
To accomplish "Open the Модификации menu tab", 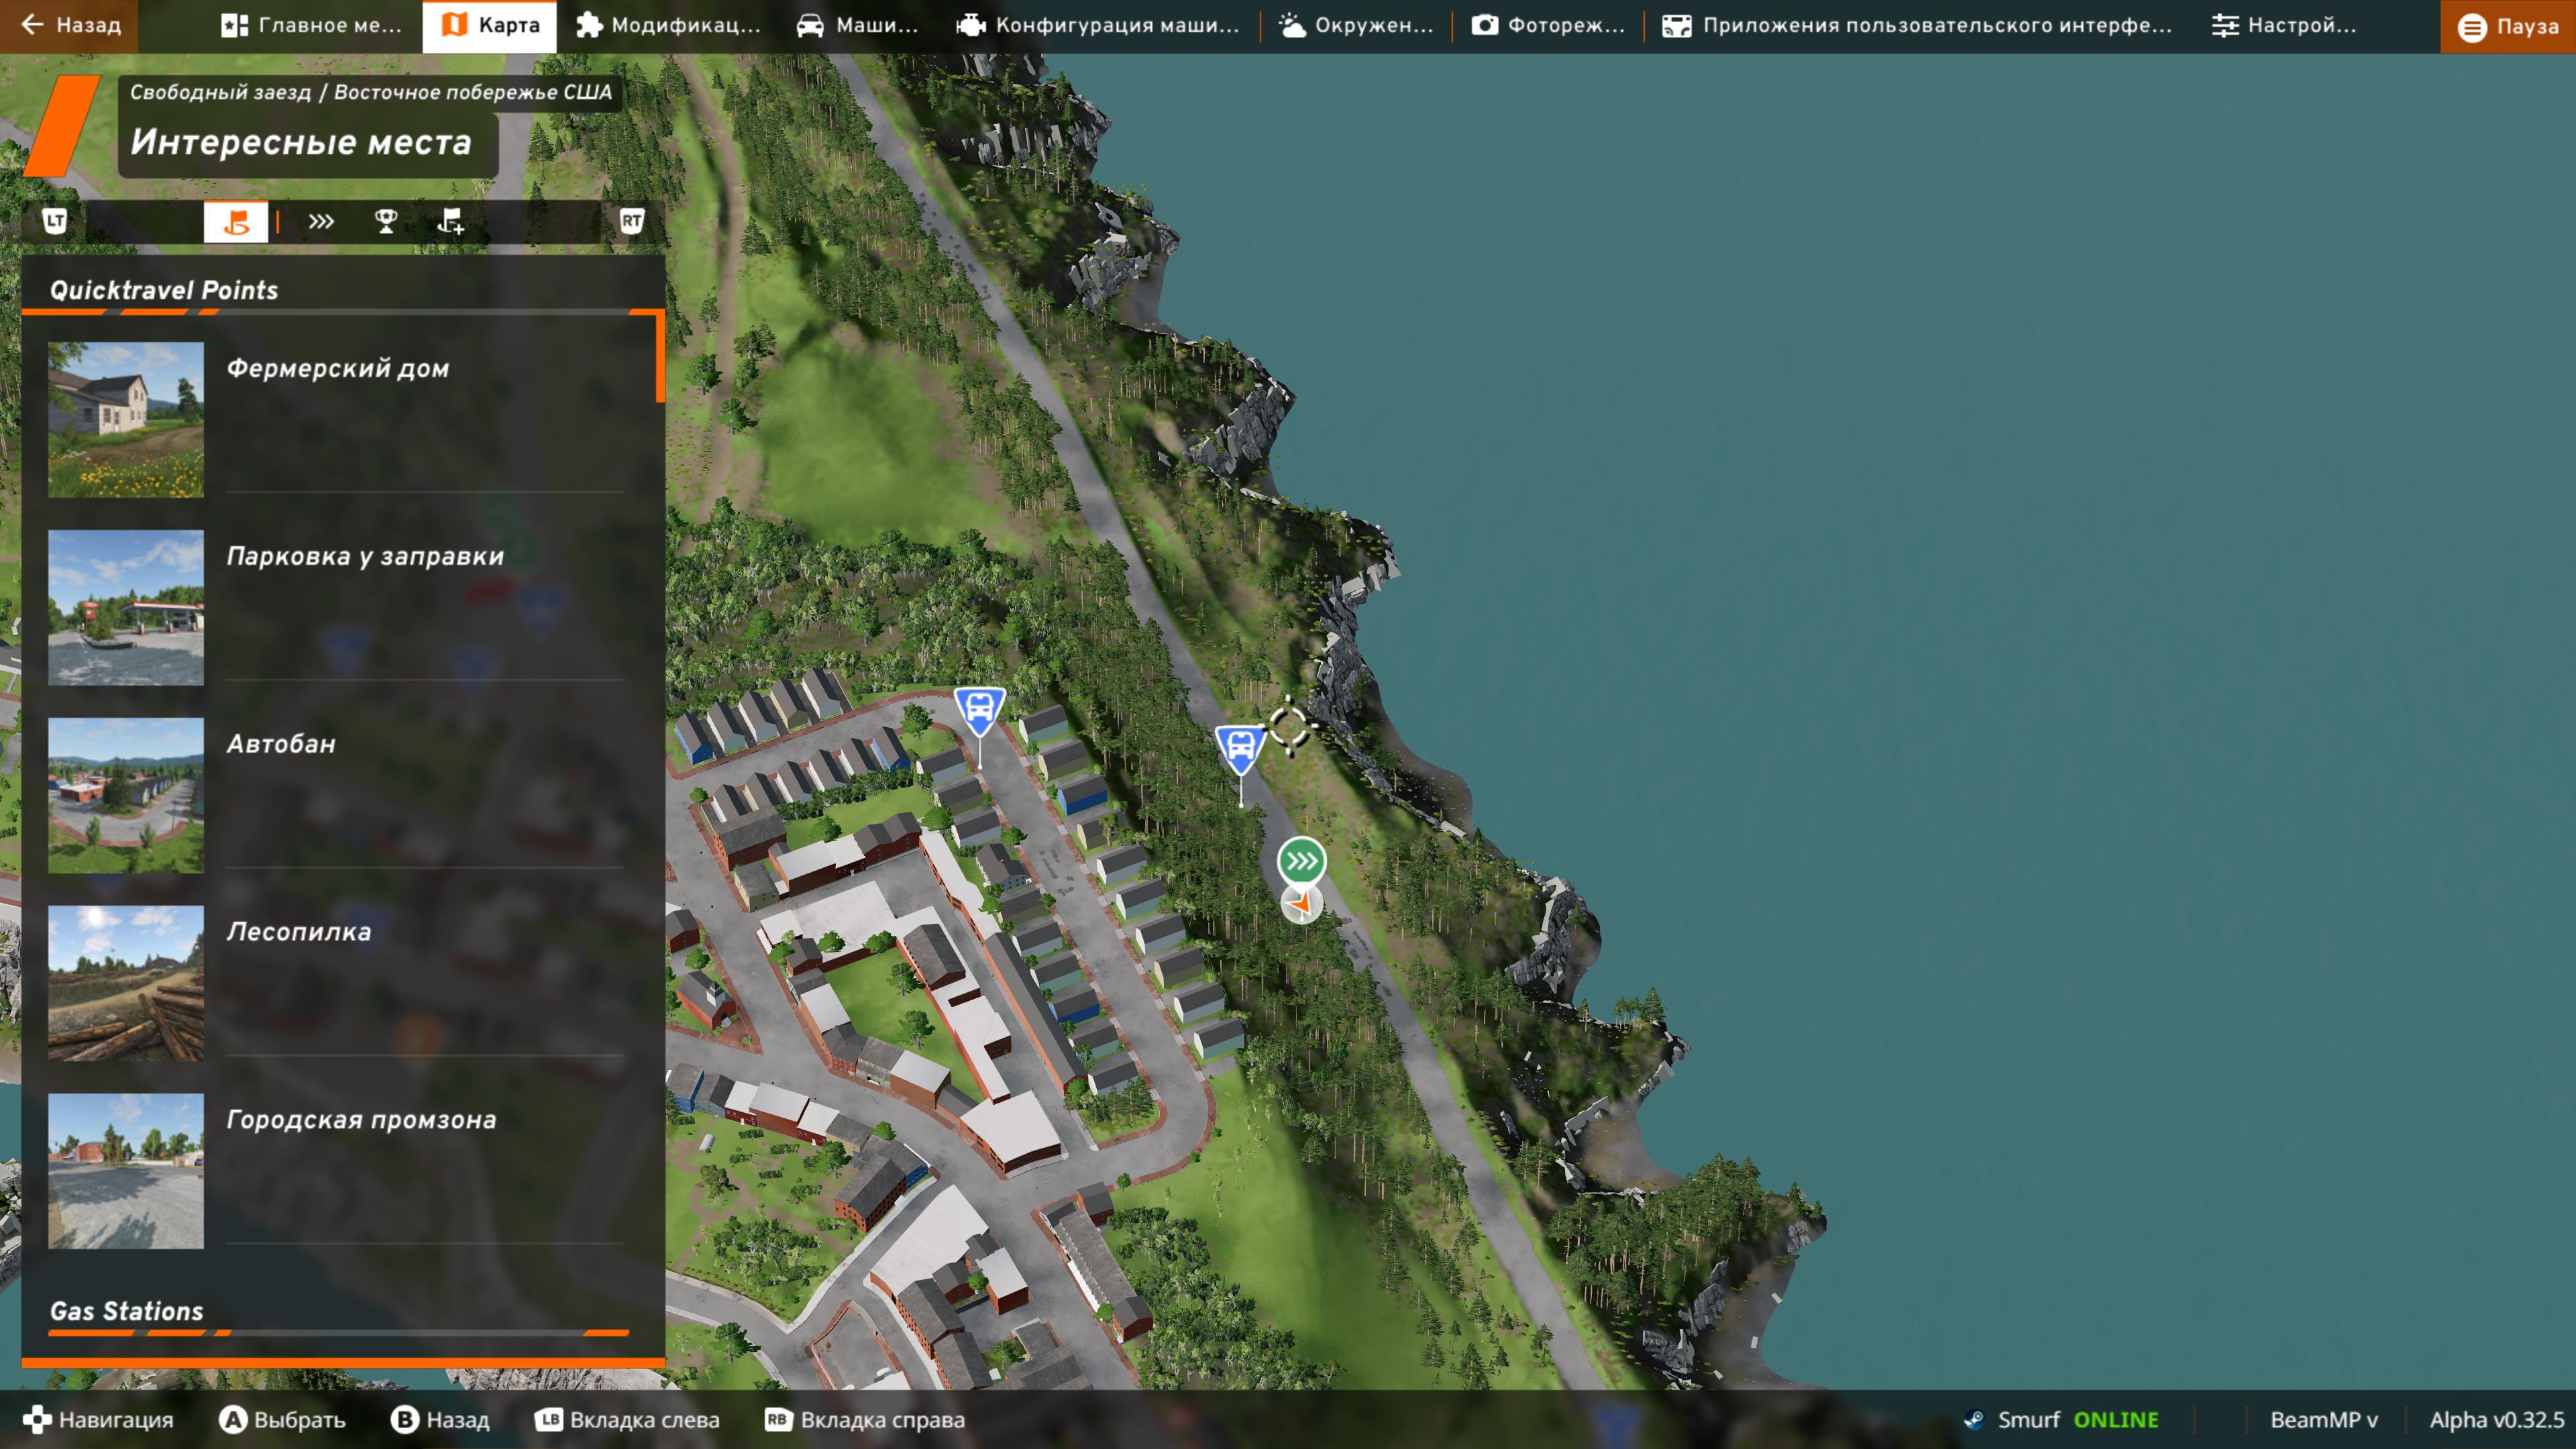I will tap(668, 26).
